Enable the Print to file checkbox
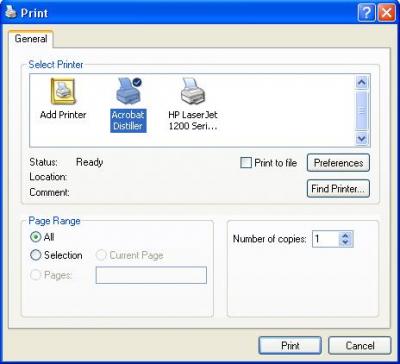 [246, 163]
